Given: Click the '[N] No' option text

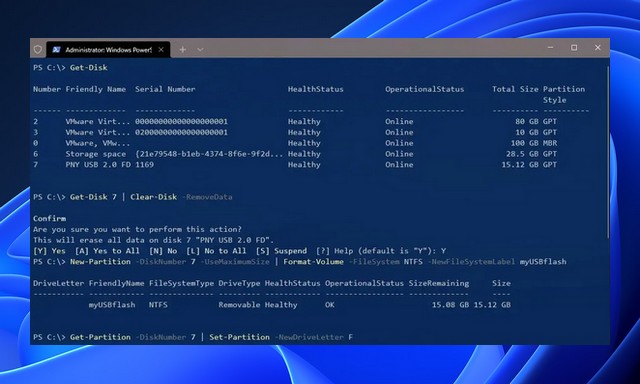Looking at the screenshot, I should pos(163,251).
